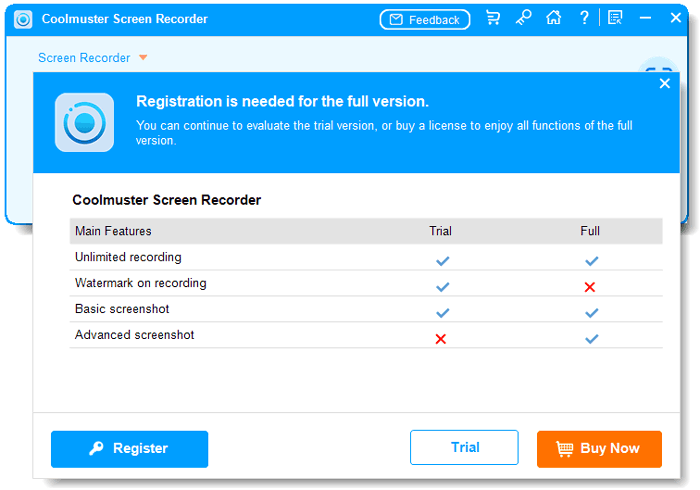Click the 'Registration is needed' headline

tap(282, 102)
